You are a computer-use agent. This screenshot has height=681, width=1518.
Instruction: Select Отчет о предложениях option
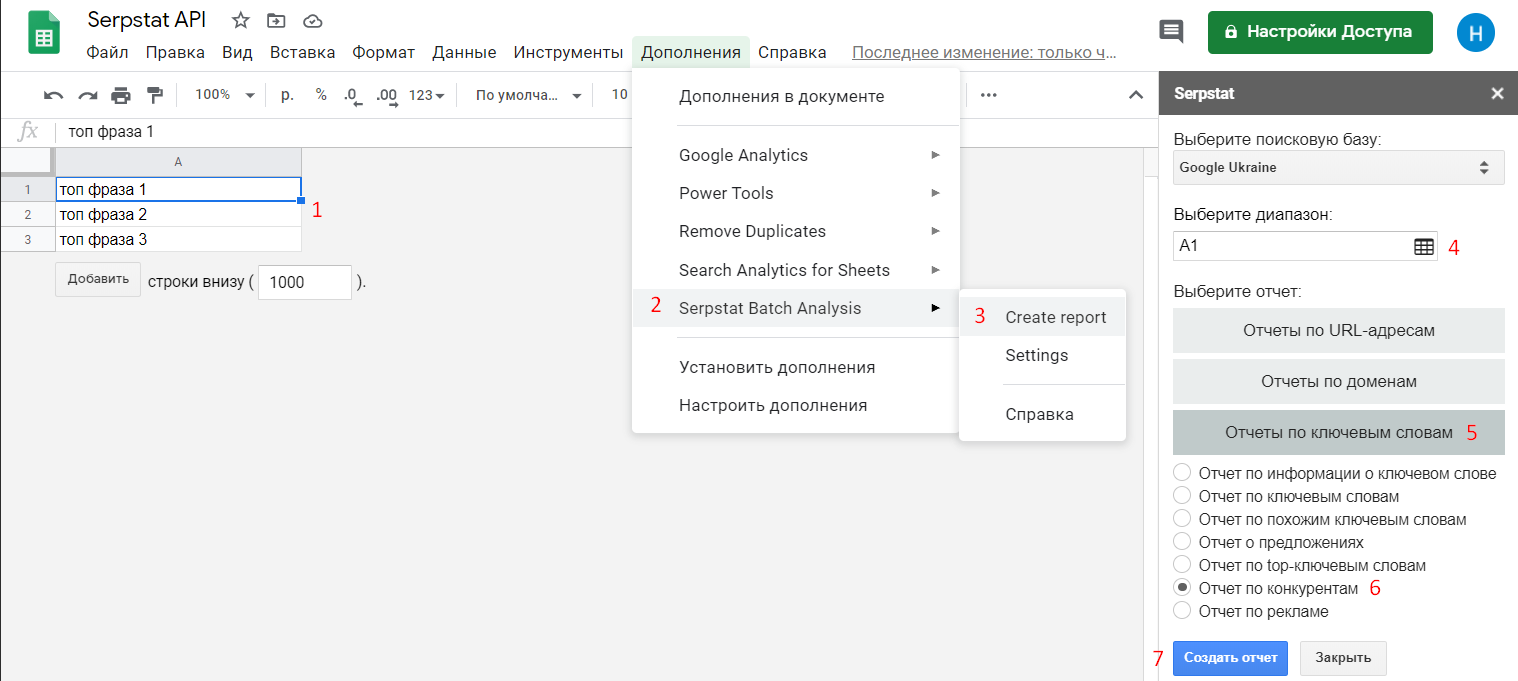(x=1182, y=541)
